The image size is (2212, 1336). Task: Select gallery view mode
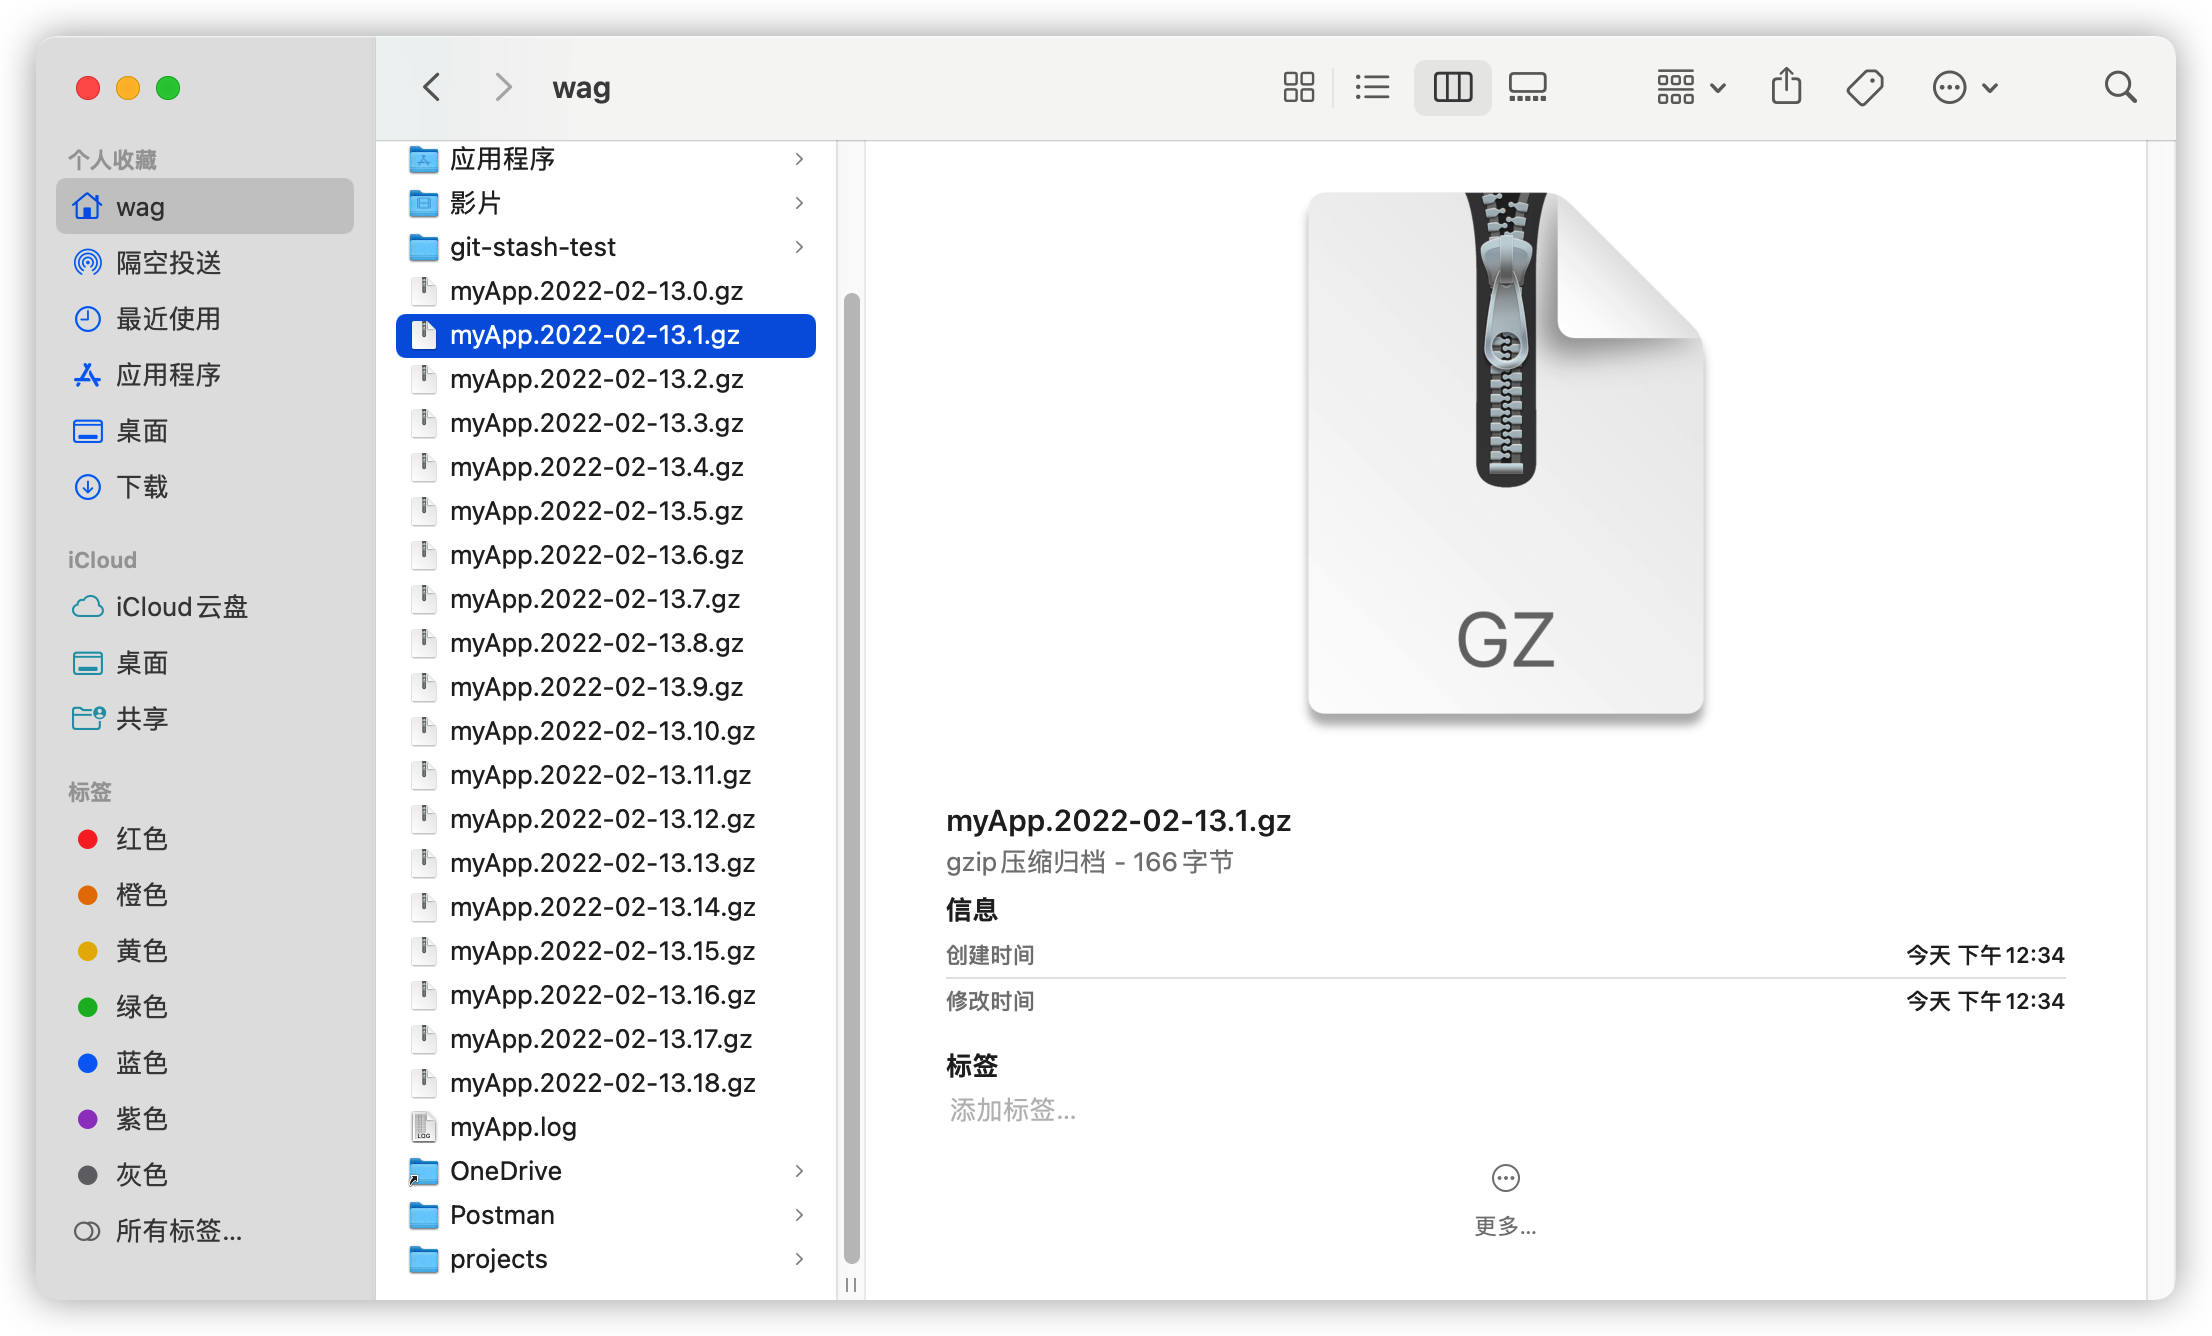(1527, 87)
